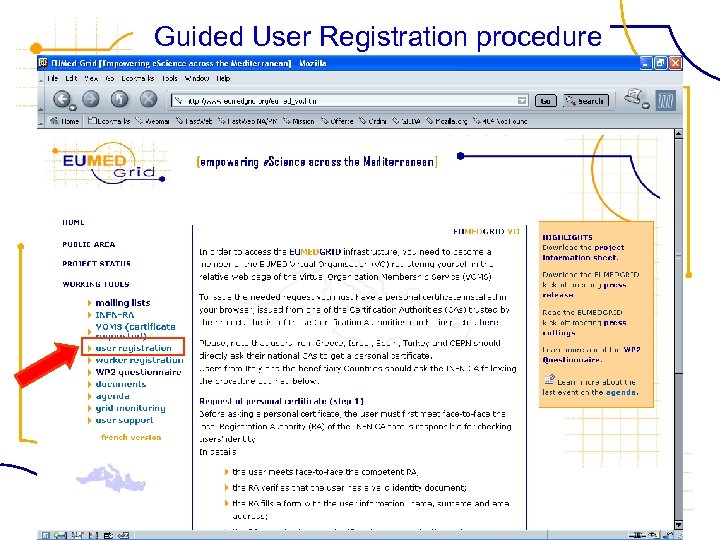Open the mailing lists link
Image resolution: width=720 pixels, height=540 pixels.
[x=123, y=303]
